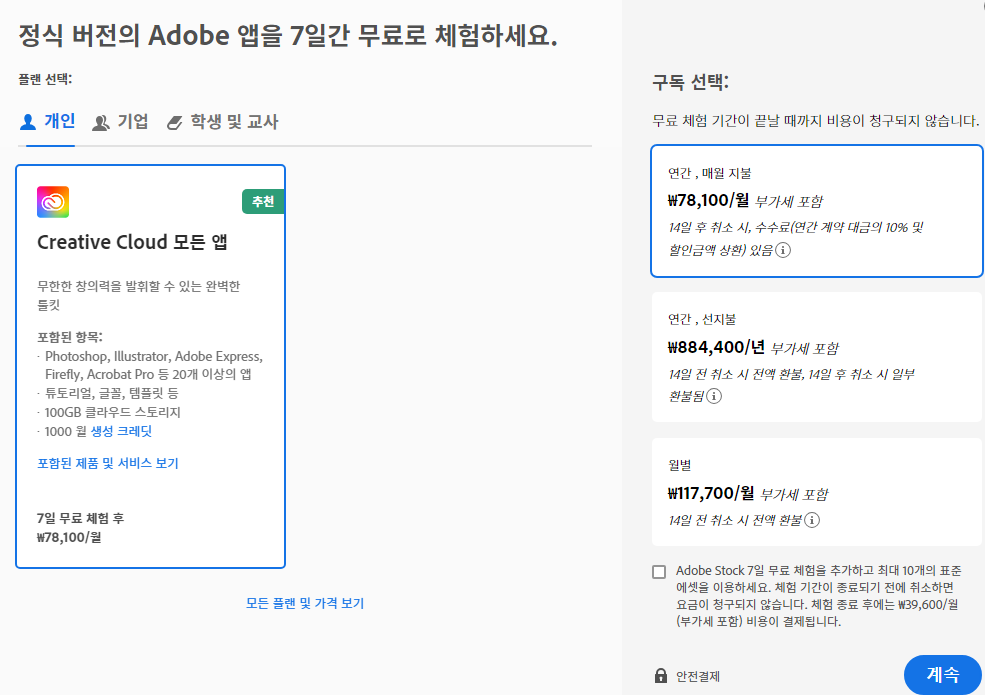The width and height of the screenshot is (985, 695).
Task: Switch to the 기업 plan tab
Action: tap(120, 122)
